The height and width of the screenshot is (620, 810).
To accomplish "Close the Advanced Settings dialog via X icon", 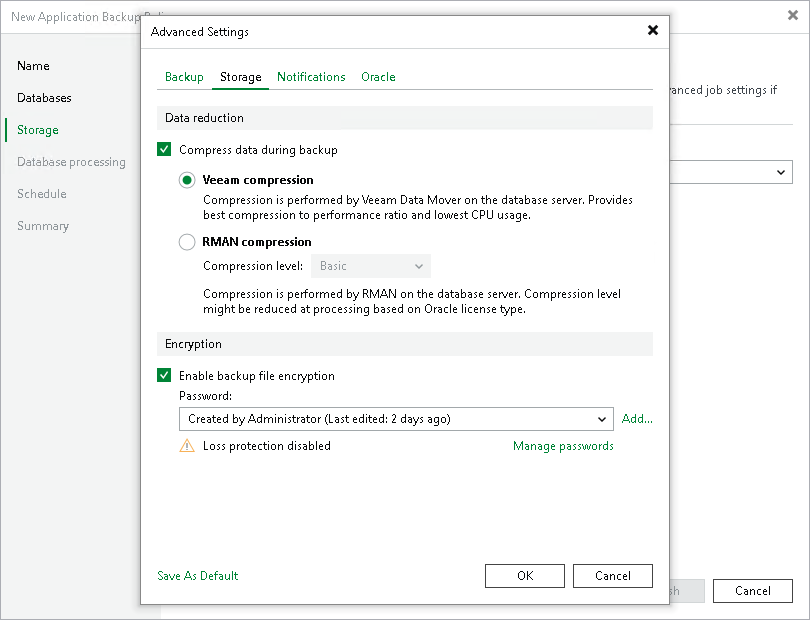I will (x=653, y=30).
